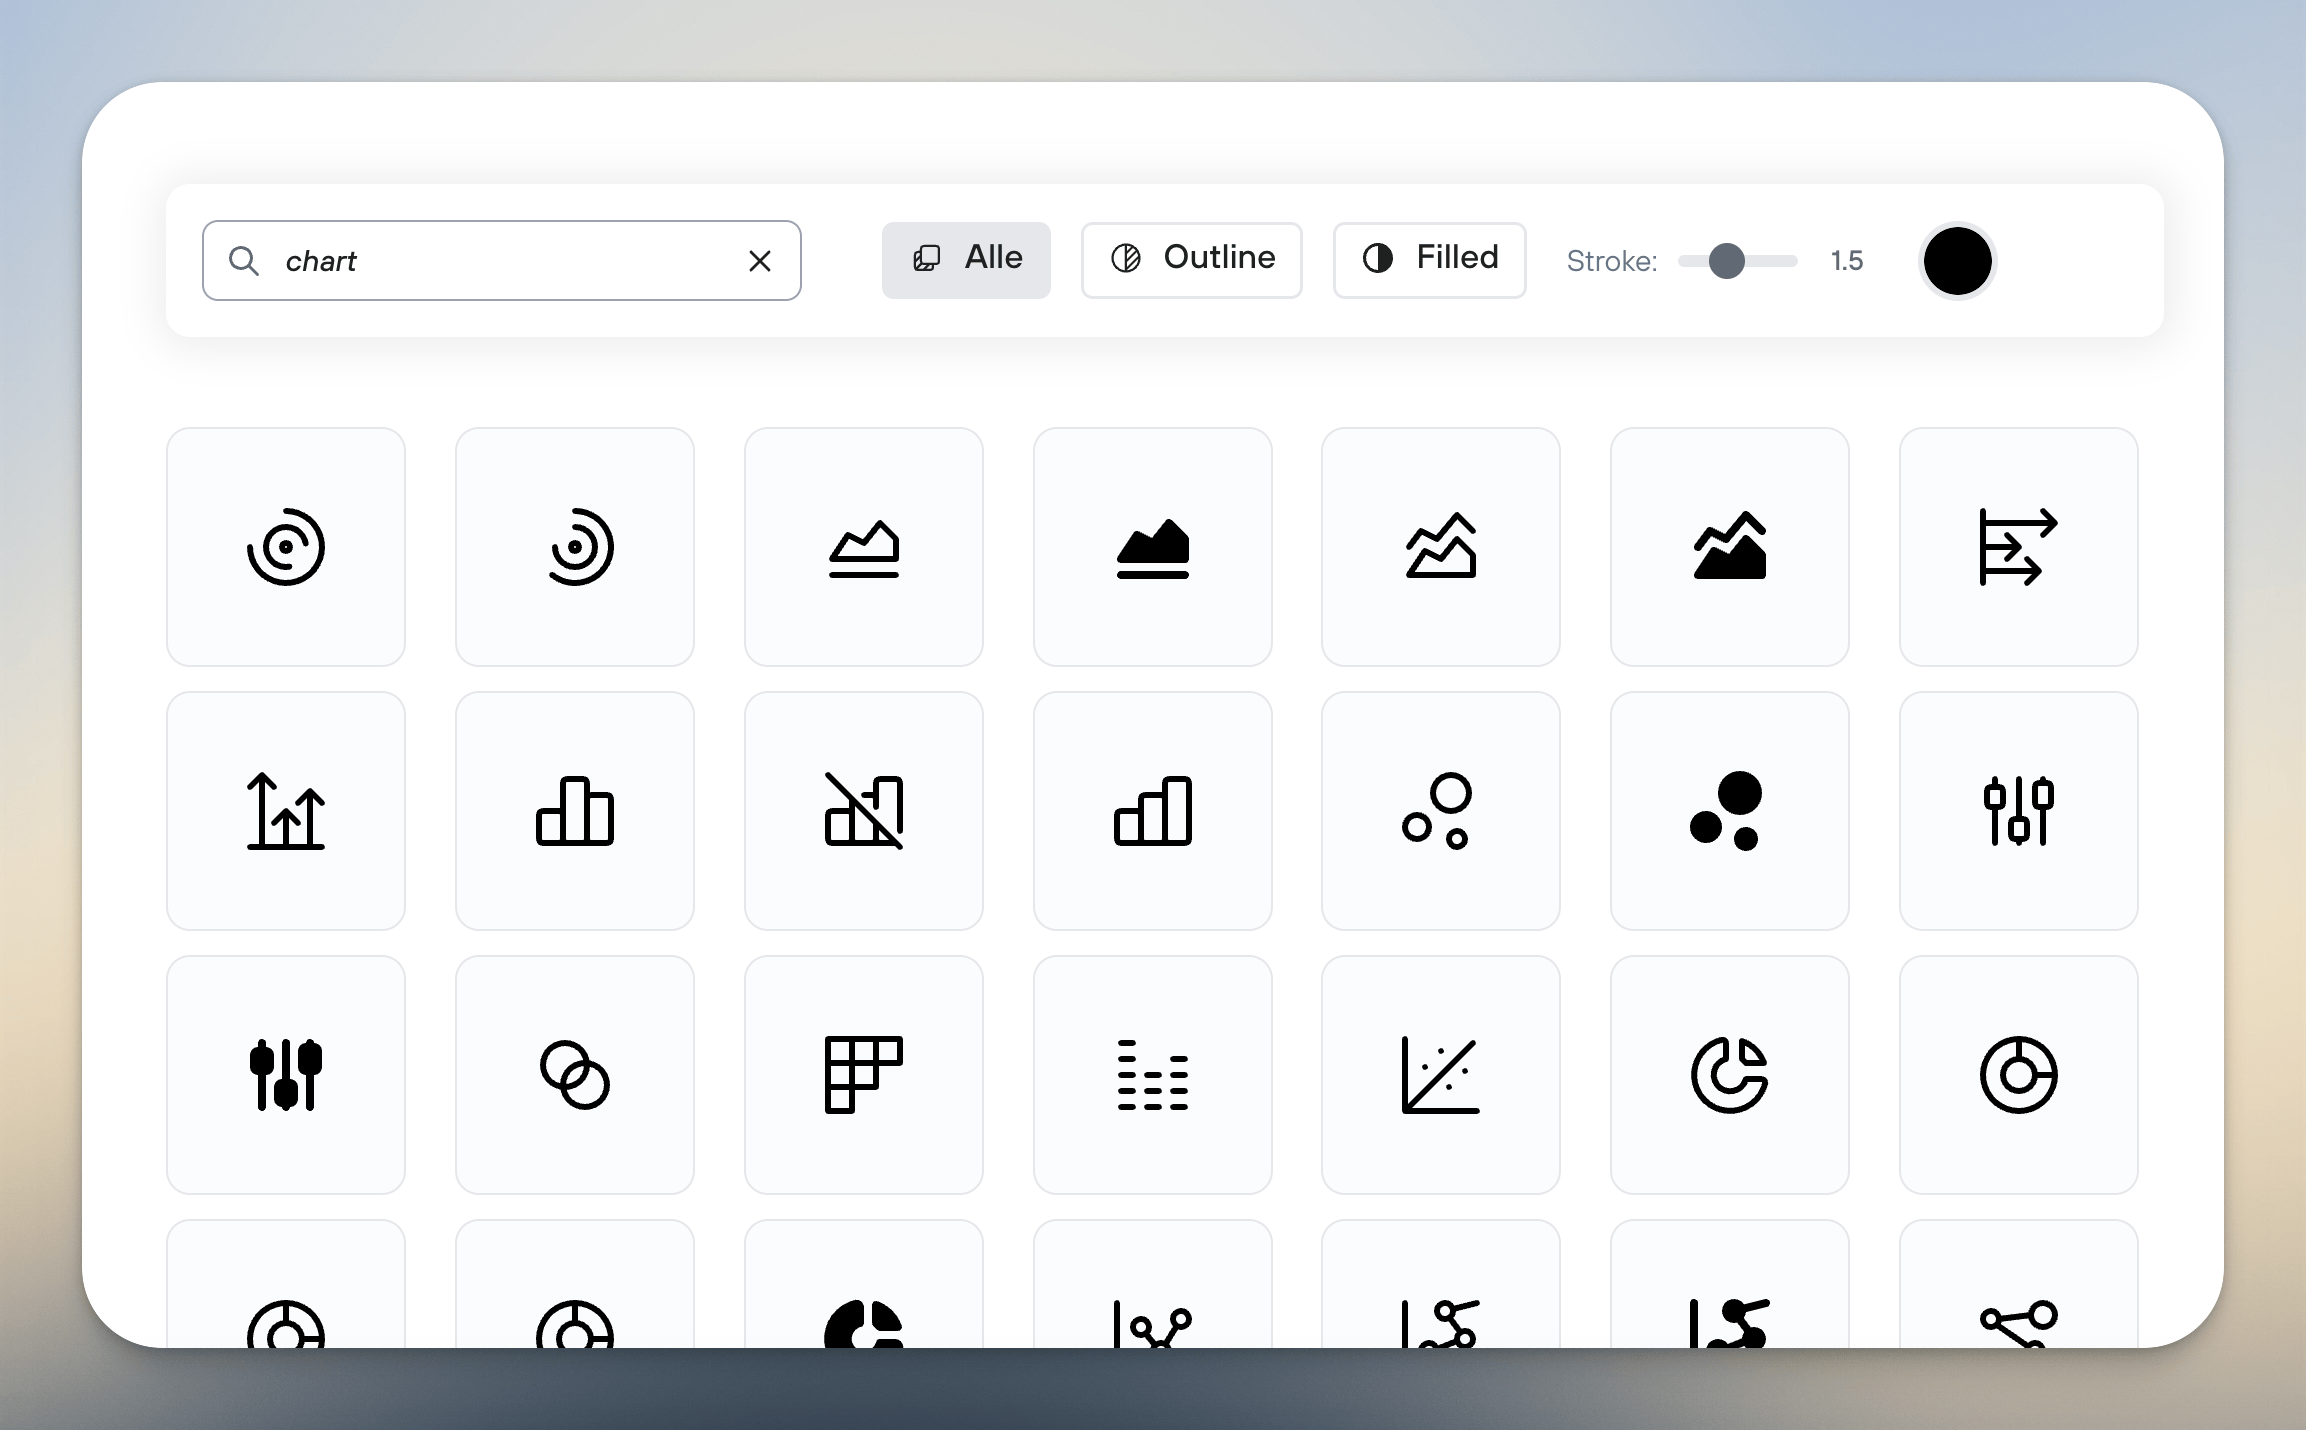
Task: Select the filled bubble chart icon
Action: point(1729,811)
